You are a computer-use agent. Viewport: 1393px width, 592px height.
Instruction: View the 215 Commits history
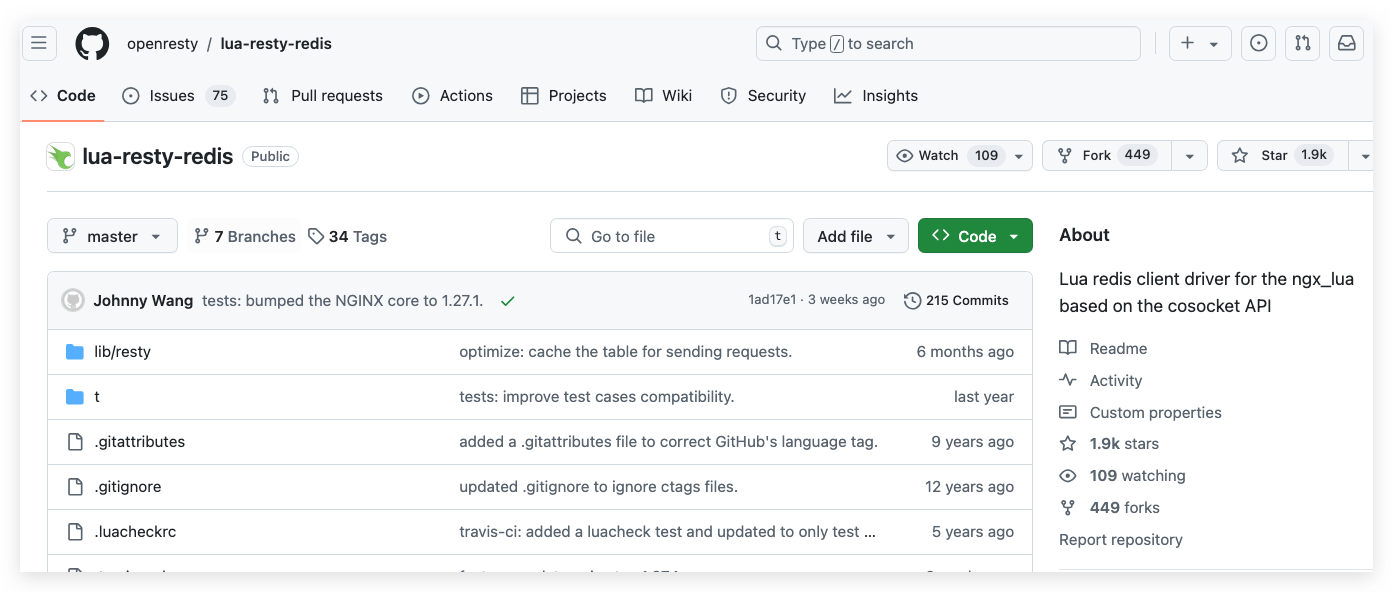click(957, 300)
